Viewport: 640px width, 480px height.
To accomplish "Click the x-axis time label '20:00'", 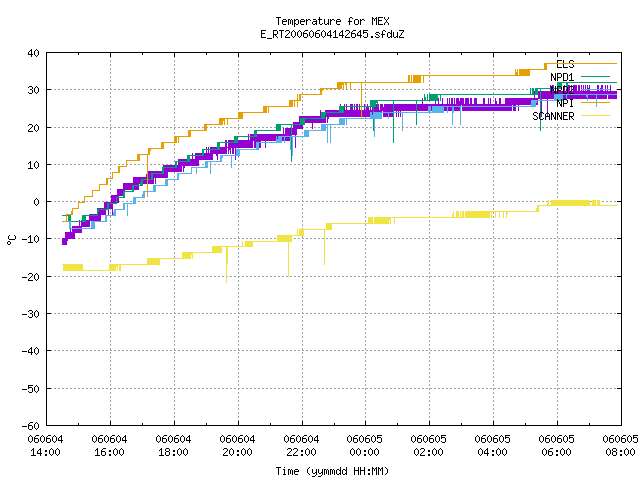I will pyautogui.click(x=237, y=452).
